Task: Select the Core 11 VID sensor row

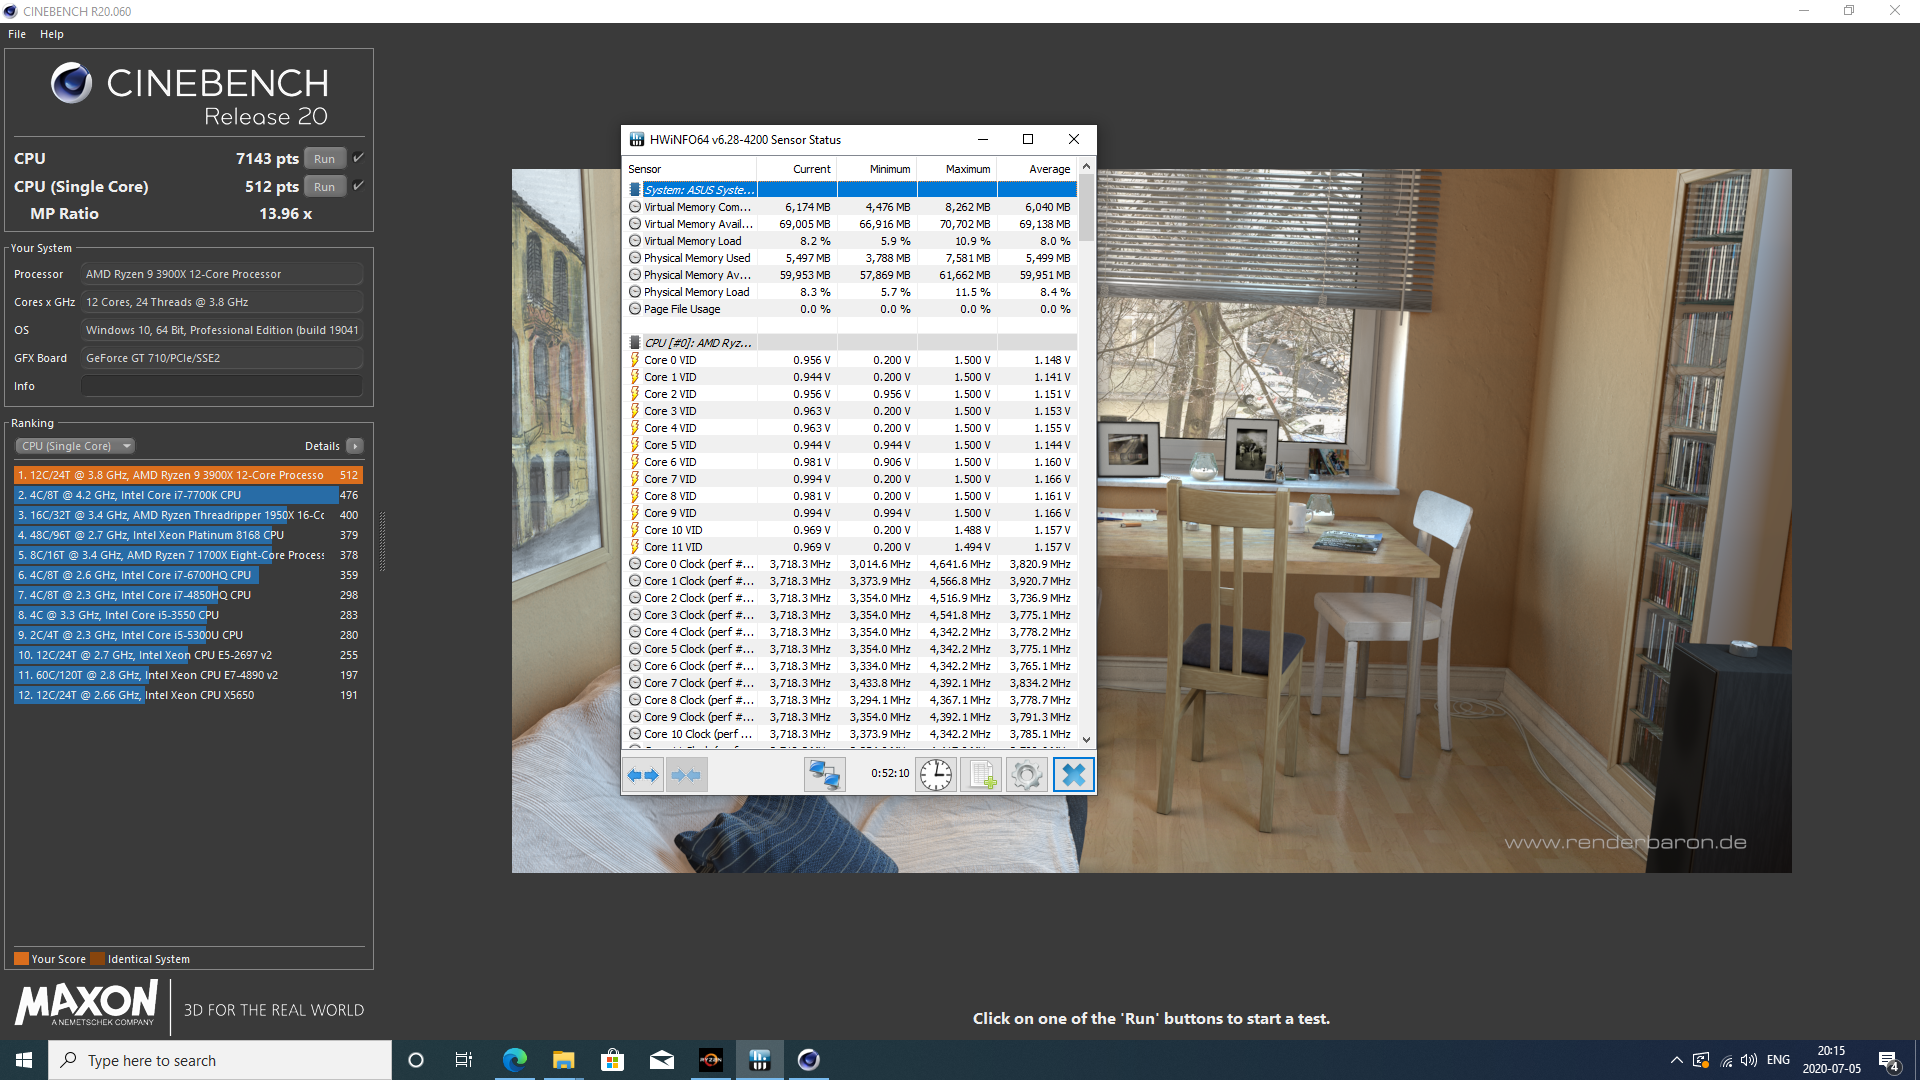Action: 850,547
